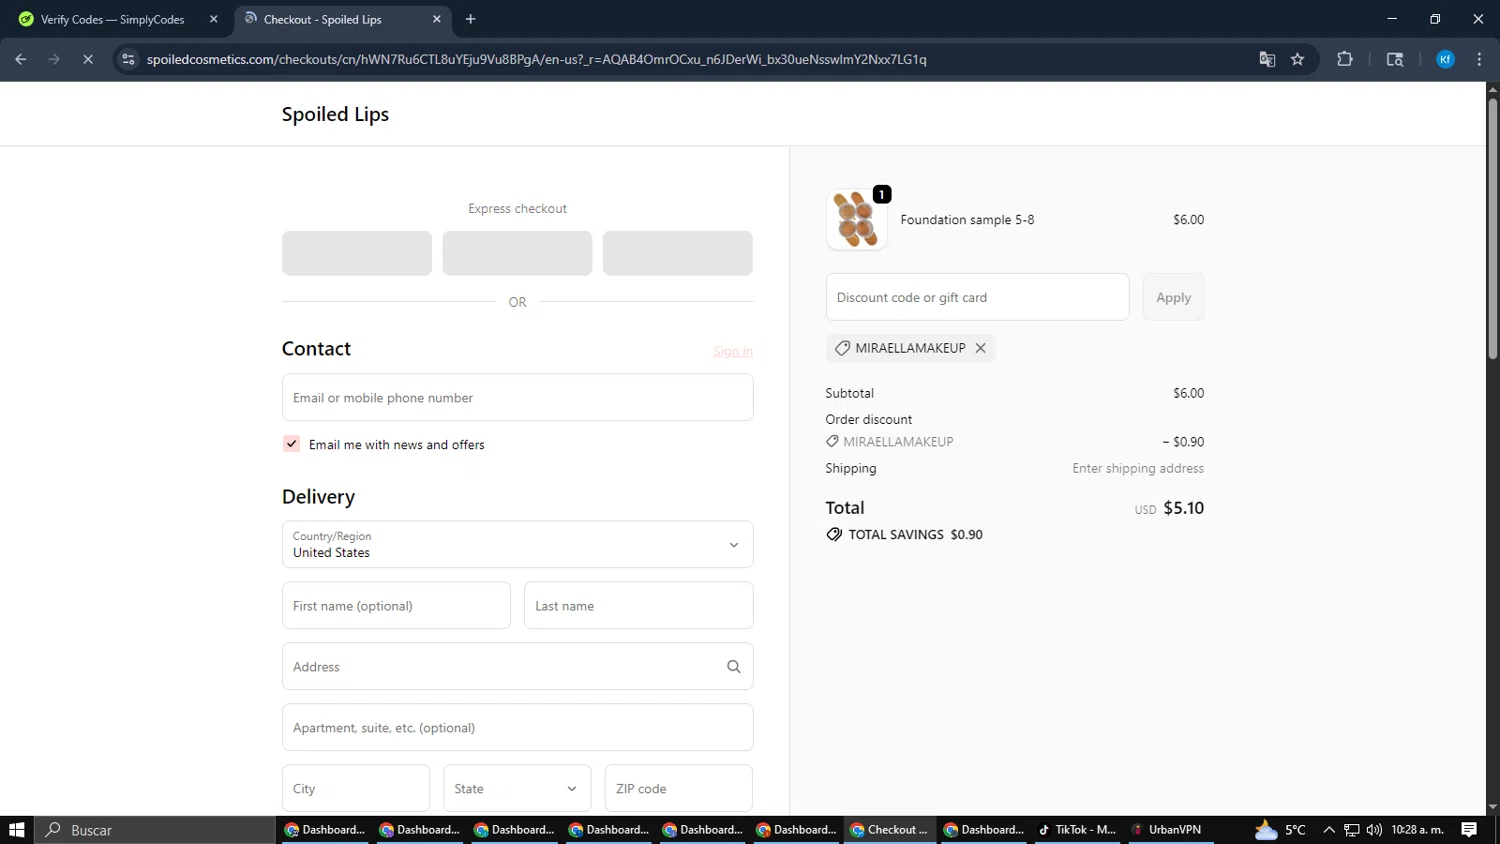
Task: Click the Checkout item in the taskbar
Action: point(889,830)
